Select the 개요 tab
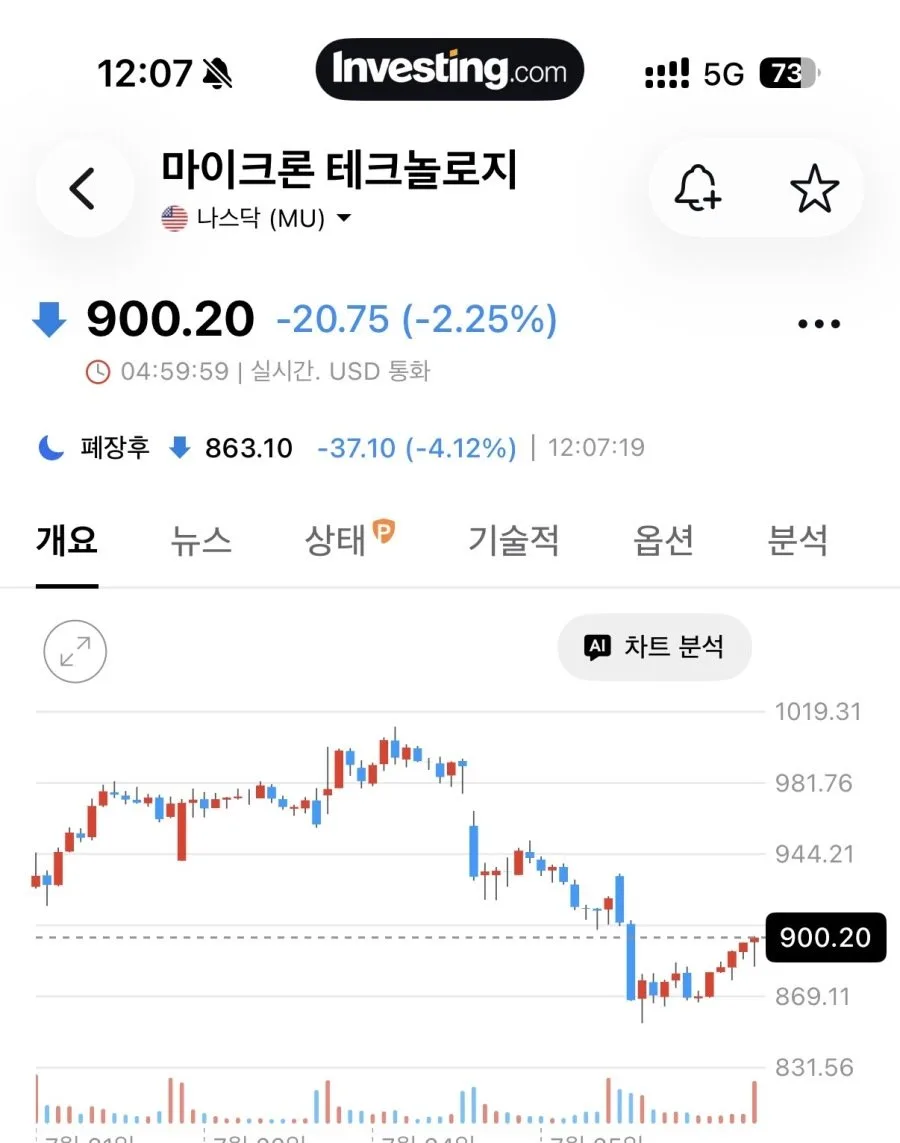The height and width of the screenshot is (1143, 900). point(67,540)
